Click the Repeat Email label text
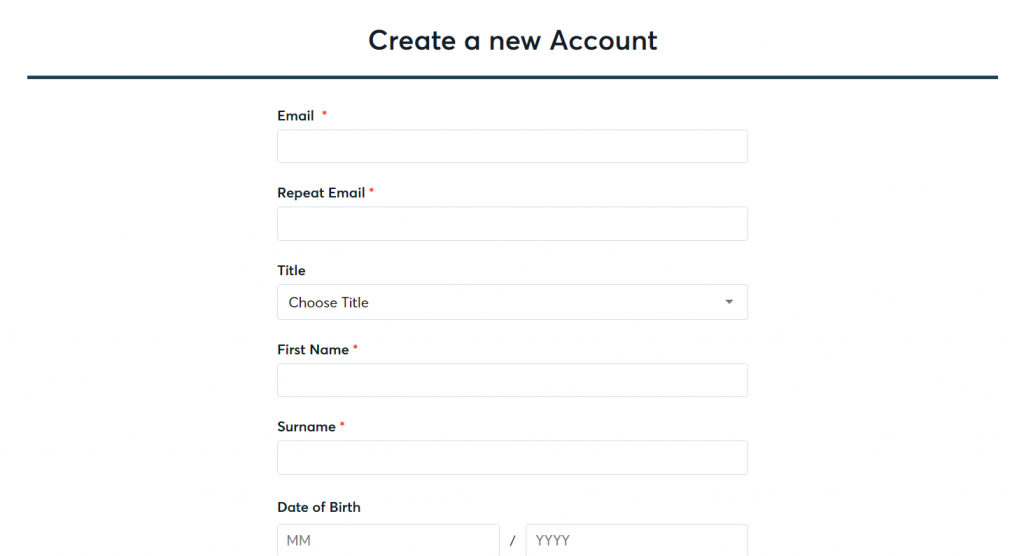1024x556 pixels. pyautogui.click(x=321, y=193)
